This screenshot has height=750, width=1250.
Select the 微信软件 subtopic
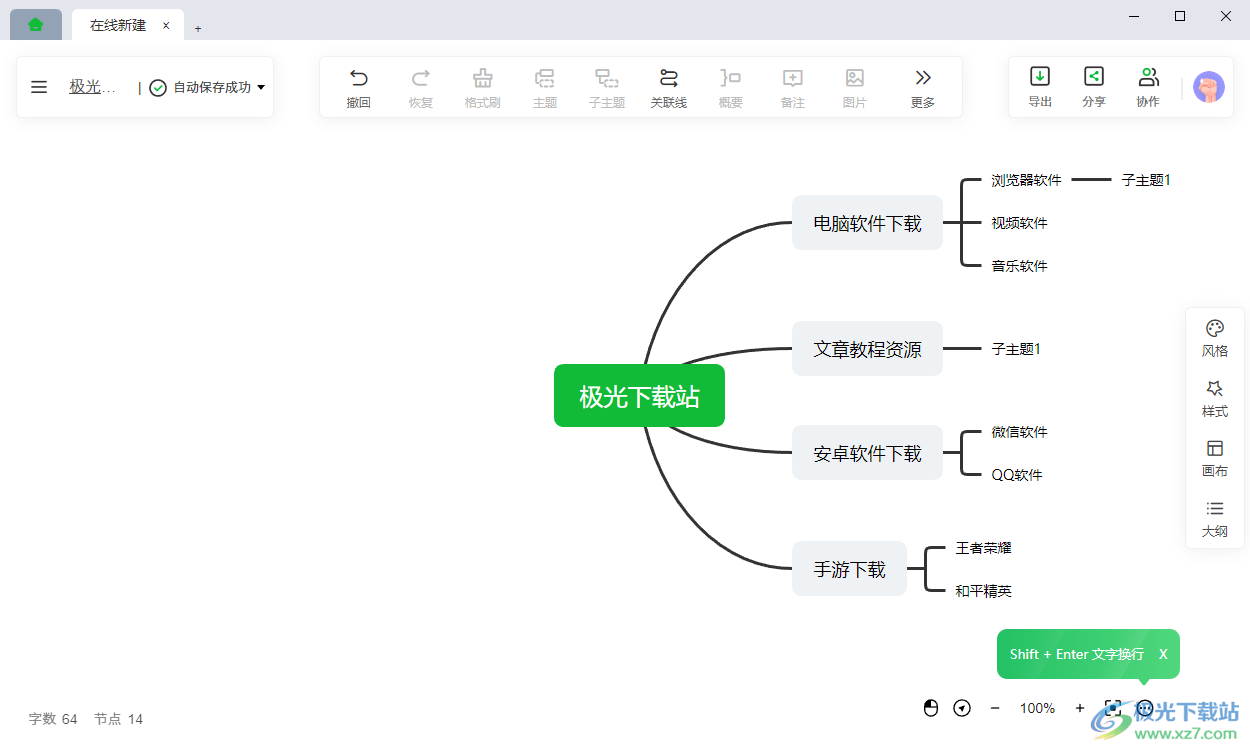tap(1019, 432)
